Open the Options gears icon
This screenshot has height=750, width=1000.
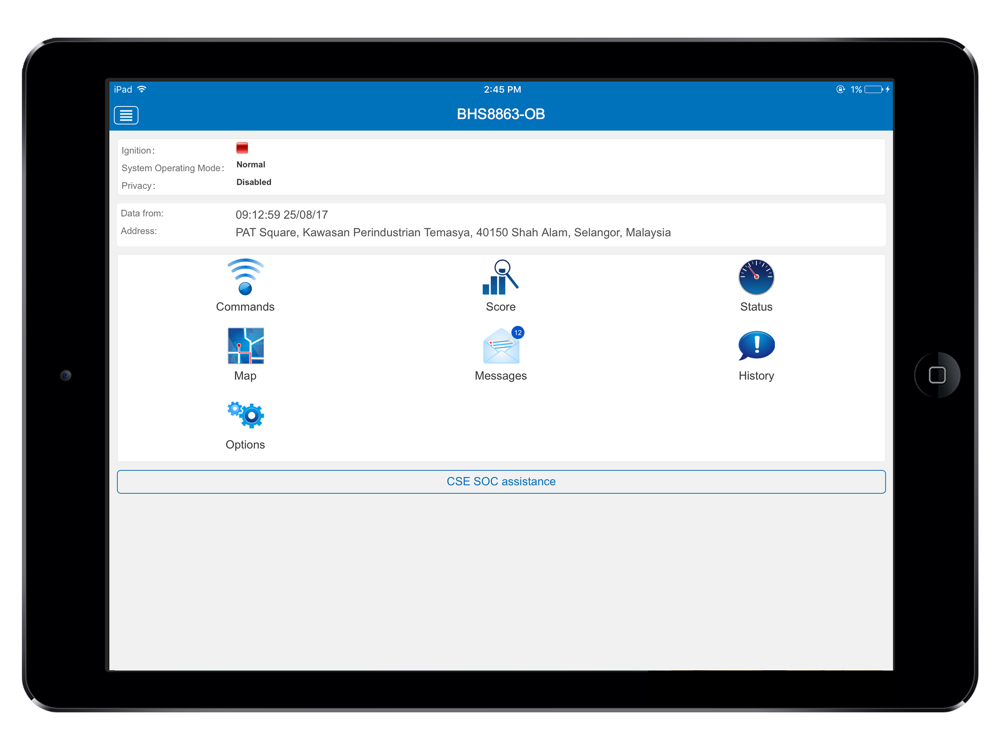pyautogui.click(x=246, y=415)
